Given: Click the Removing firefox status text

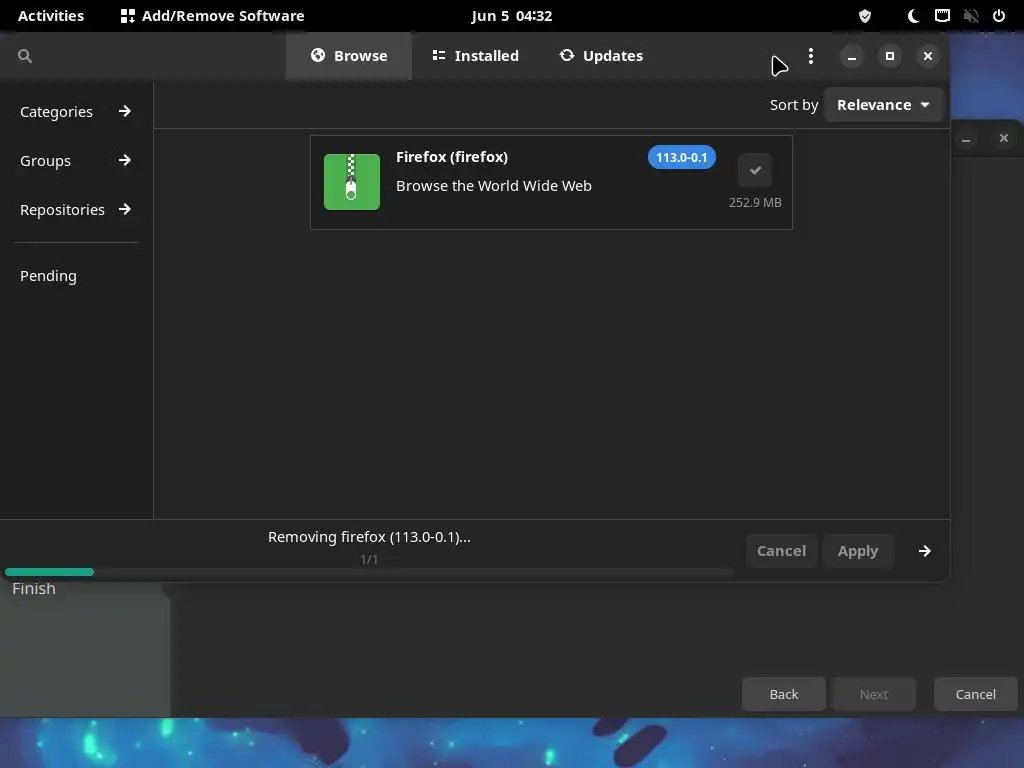Looking at the screenshot, I should tap(369, 537).
